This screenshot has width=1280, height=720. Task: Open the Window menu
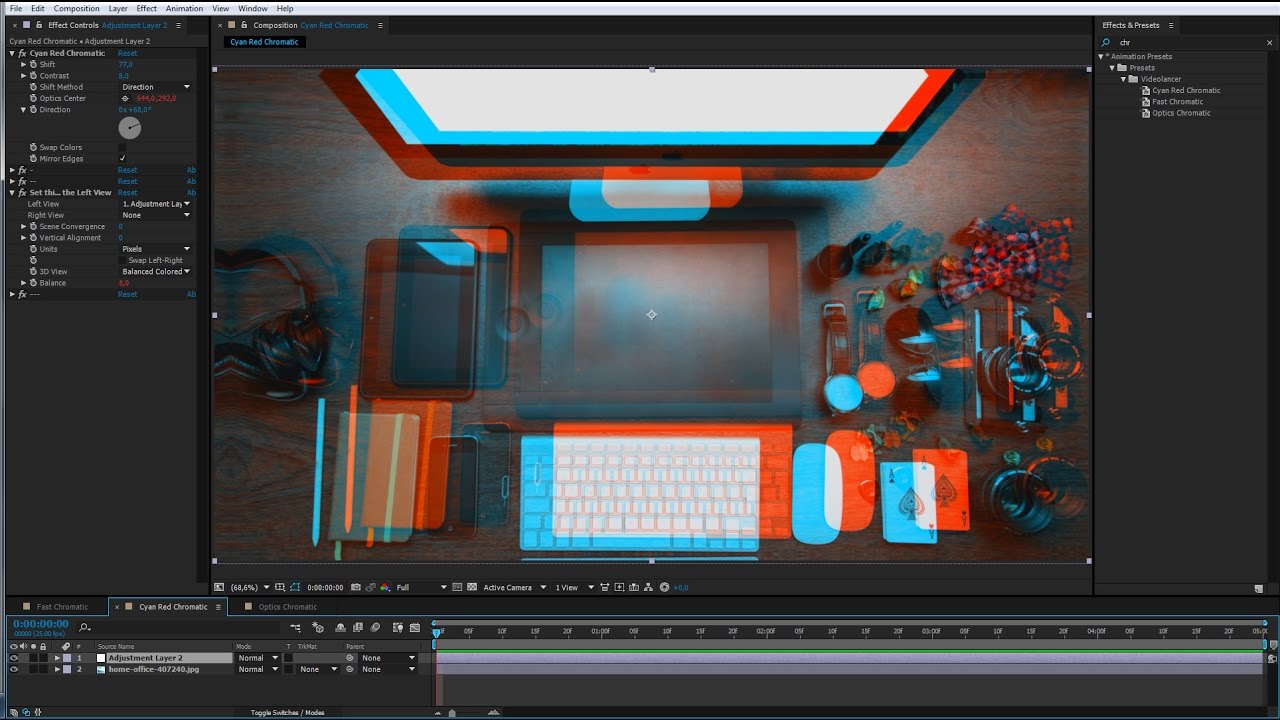pyautogui.click(x=253, y=8)
